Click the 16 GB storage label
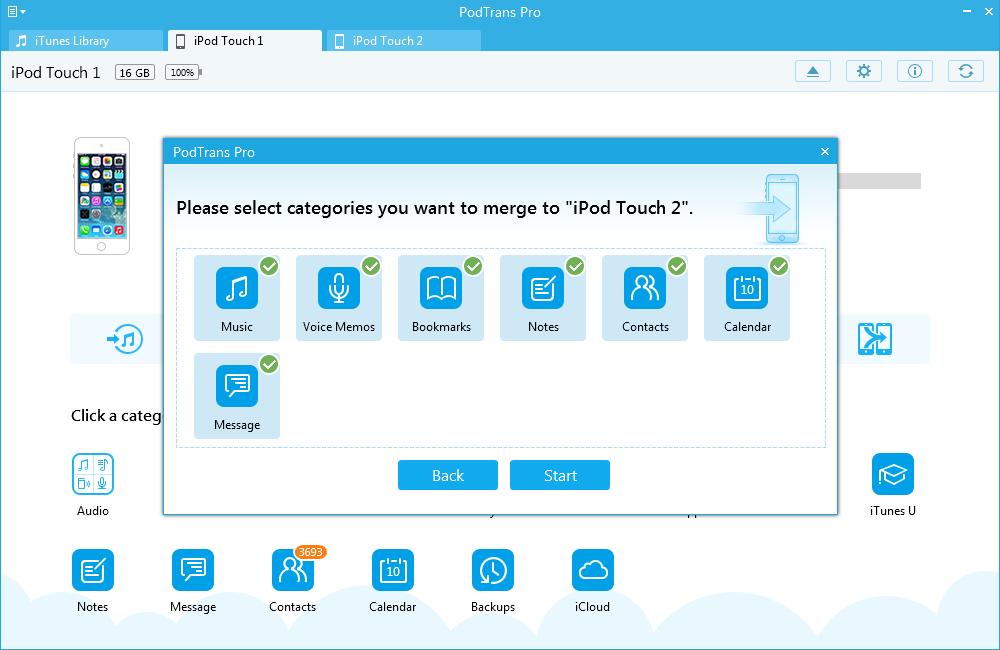Screen dimensions: 1000x650 coord(135,73)
